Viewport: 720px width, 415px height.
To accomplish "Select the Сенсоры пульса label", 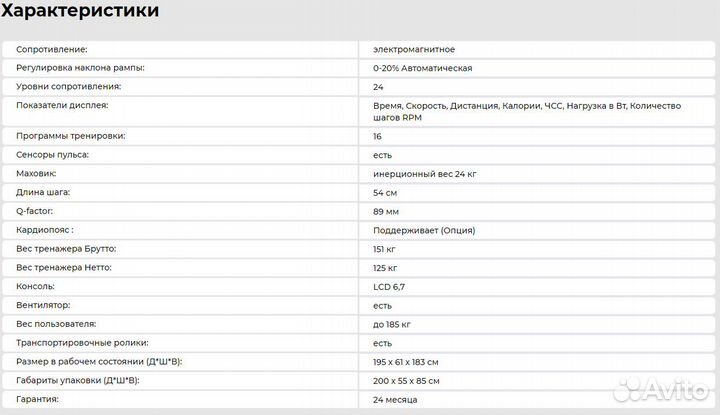I will coord(53,155).
